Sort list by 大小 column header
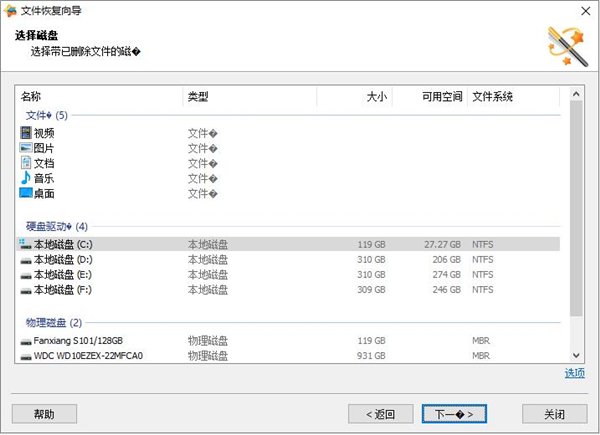 [x=355, y=98]
